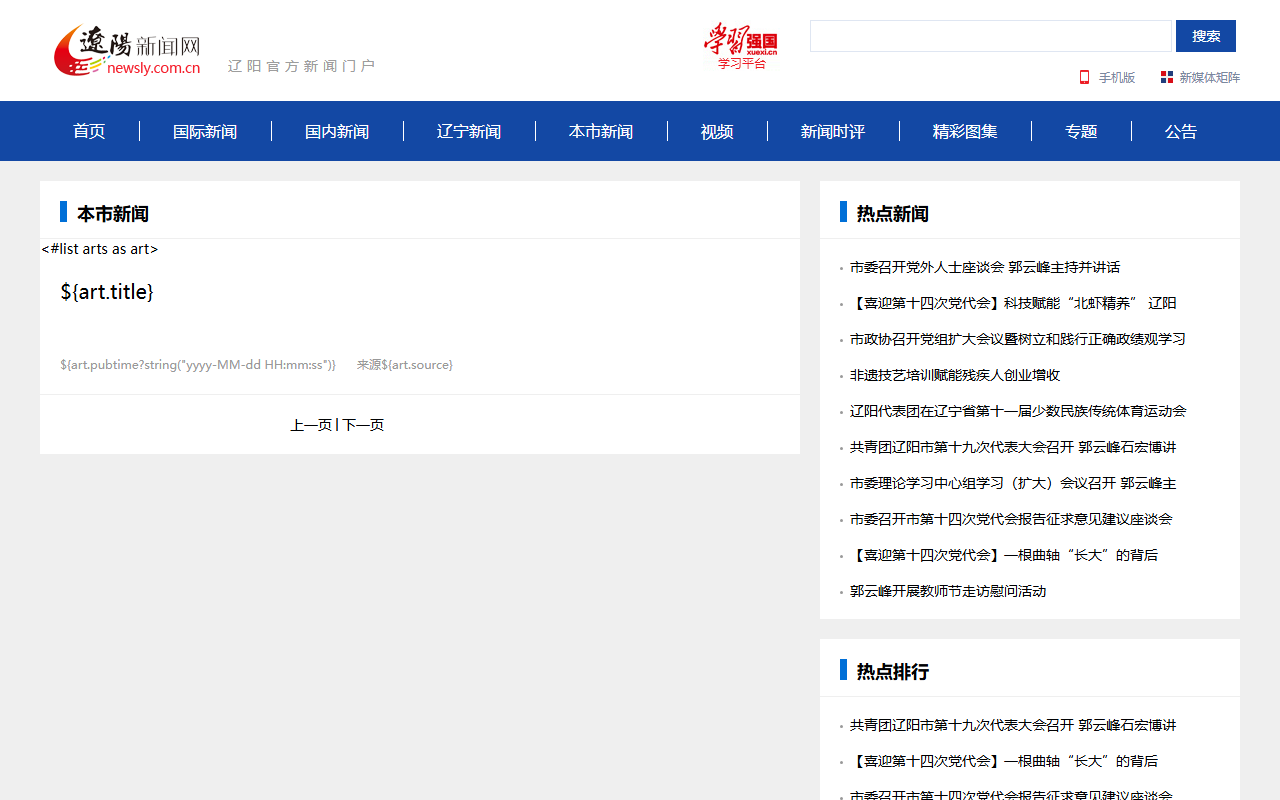Image resolution: width=1280 pixels, height=800 pixels.
Task: Click the 本市新闻 section heading
Action: point(113,214)
